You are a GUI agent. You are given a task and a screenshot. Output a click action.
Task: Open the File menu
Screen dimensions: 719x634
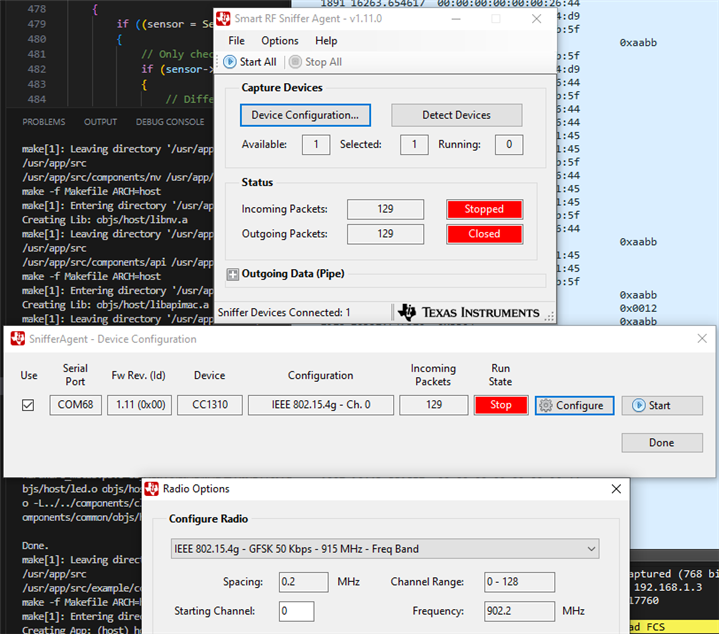(236, 41)
